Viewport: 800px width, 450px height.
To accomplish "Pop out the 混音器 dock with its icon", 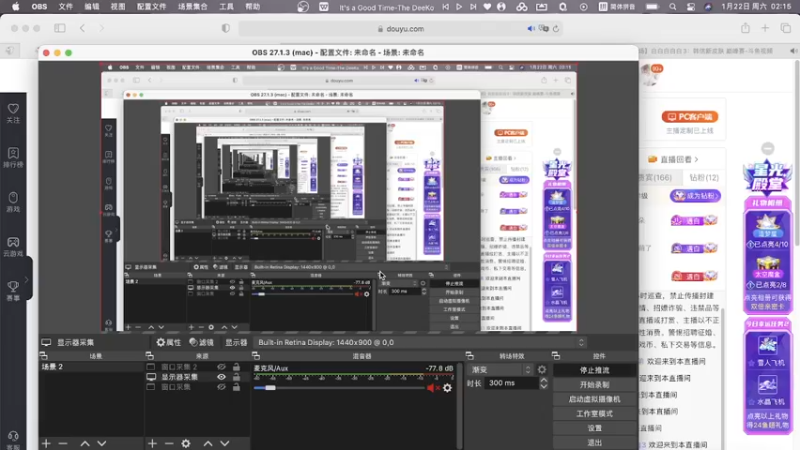I will pos(256,356).
